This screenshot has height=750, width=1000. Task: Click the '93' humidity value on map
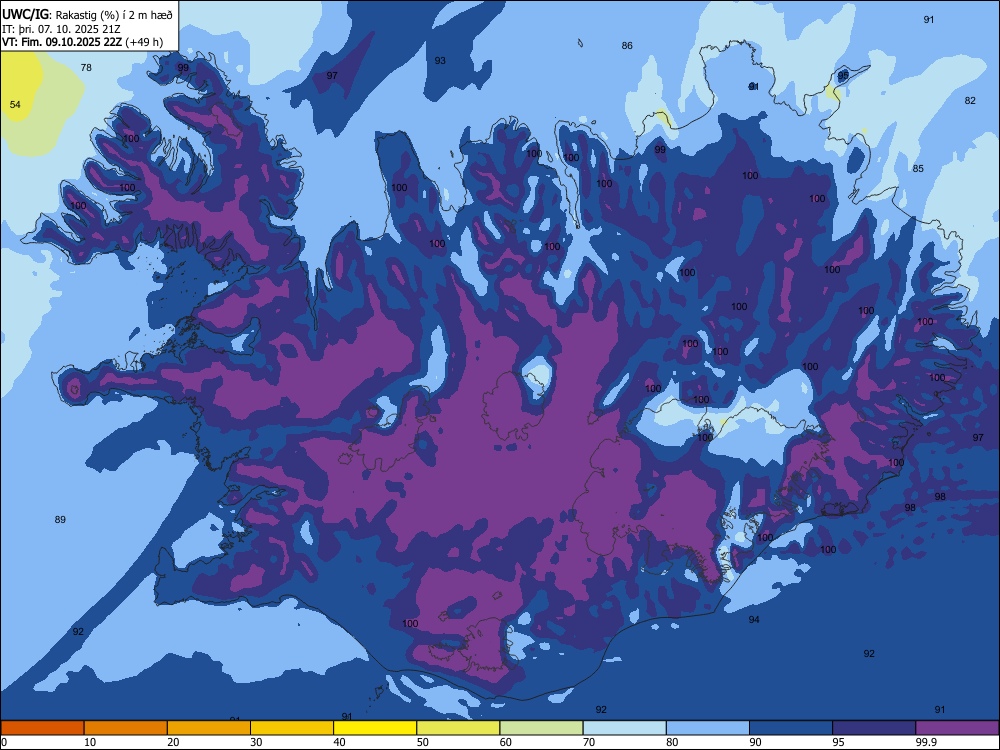point(440,61)
